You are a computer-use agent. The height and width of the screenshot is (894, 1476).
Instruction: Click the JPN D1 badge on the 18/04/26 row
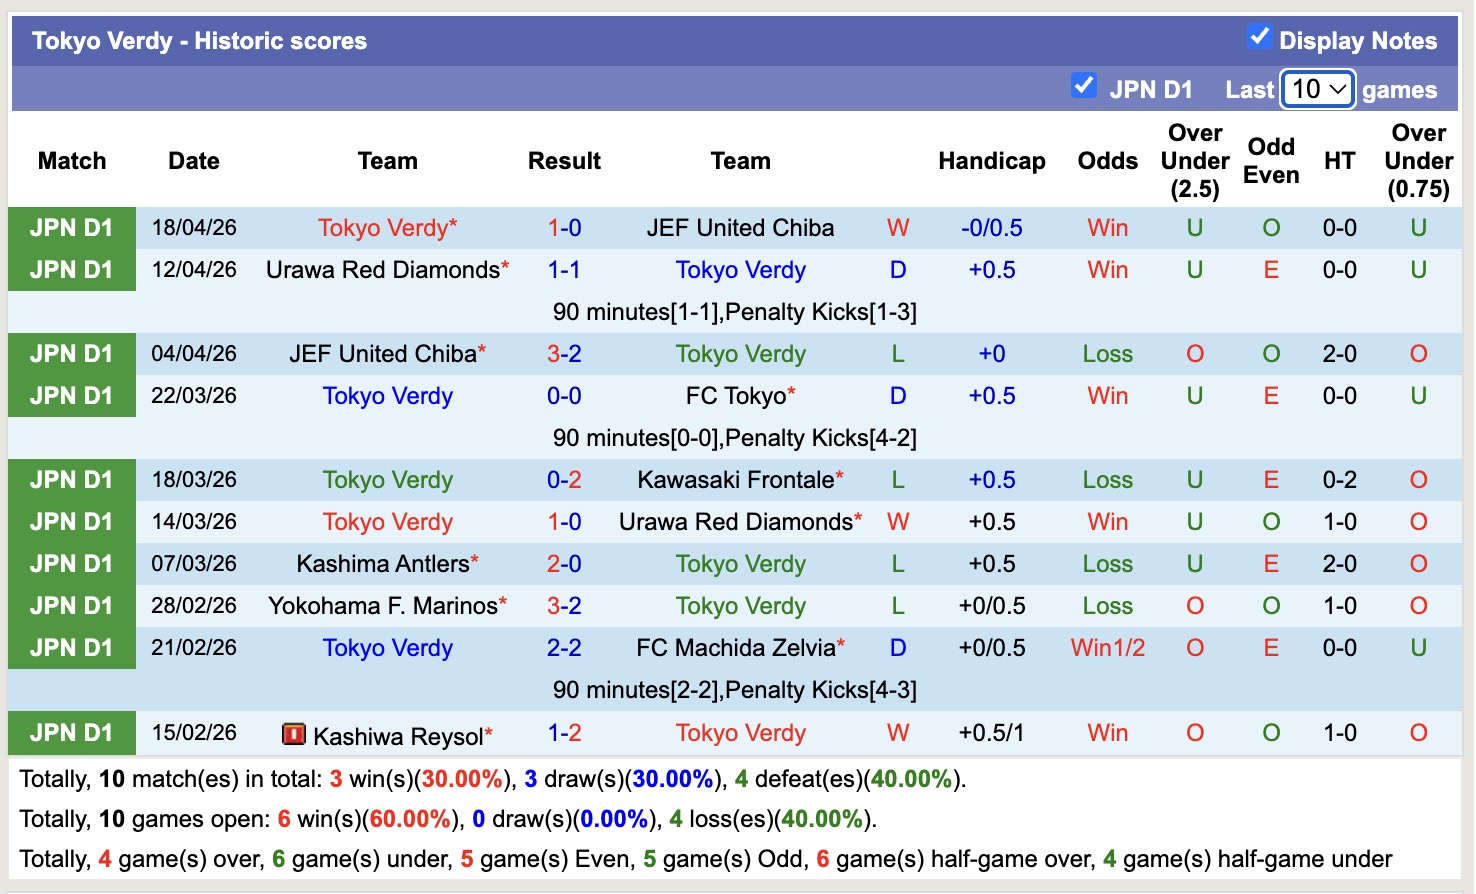[x=71, y=227]
